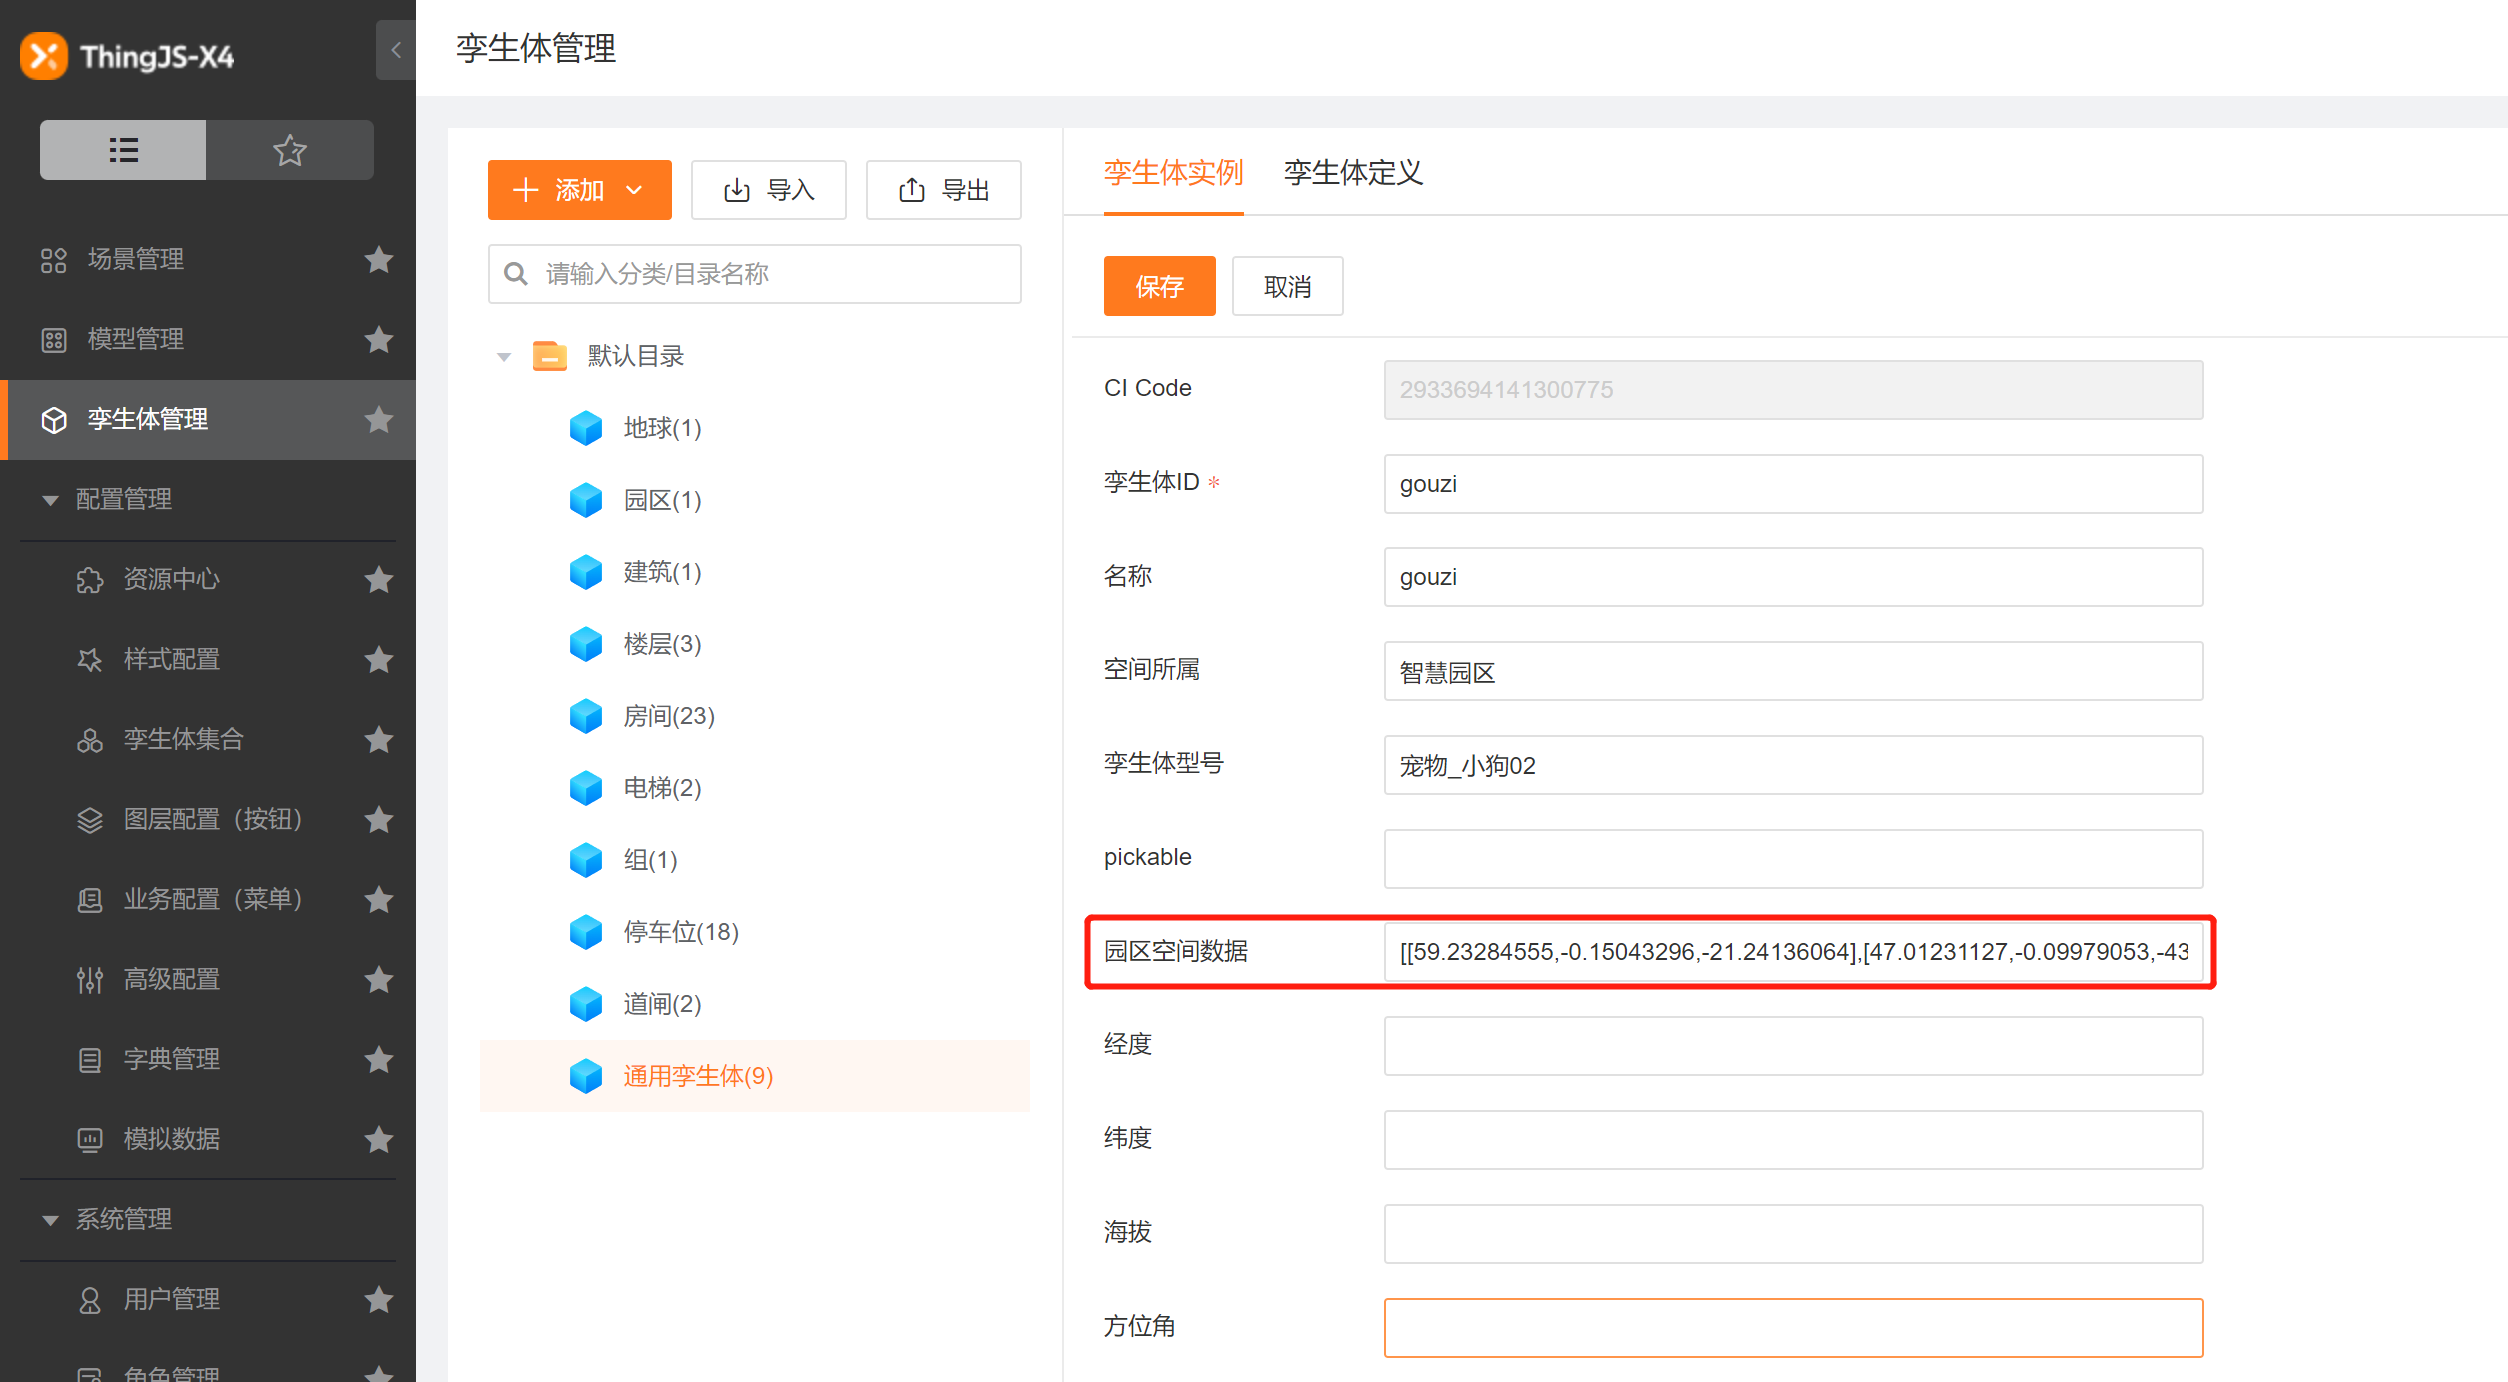Toggle favorite star for 资源中心
Screen dimensions: 2508x1382
click(378, 579)
